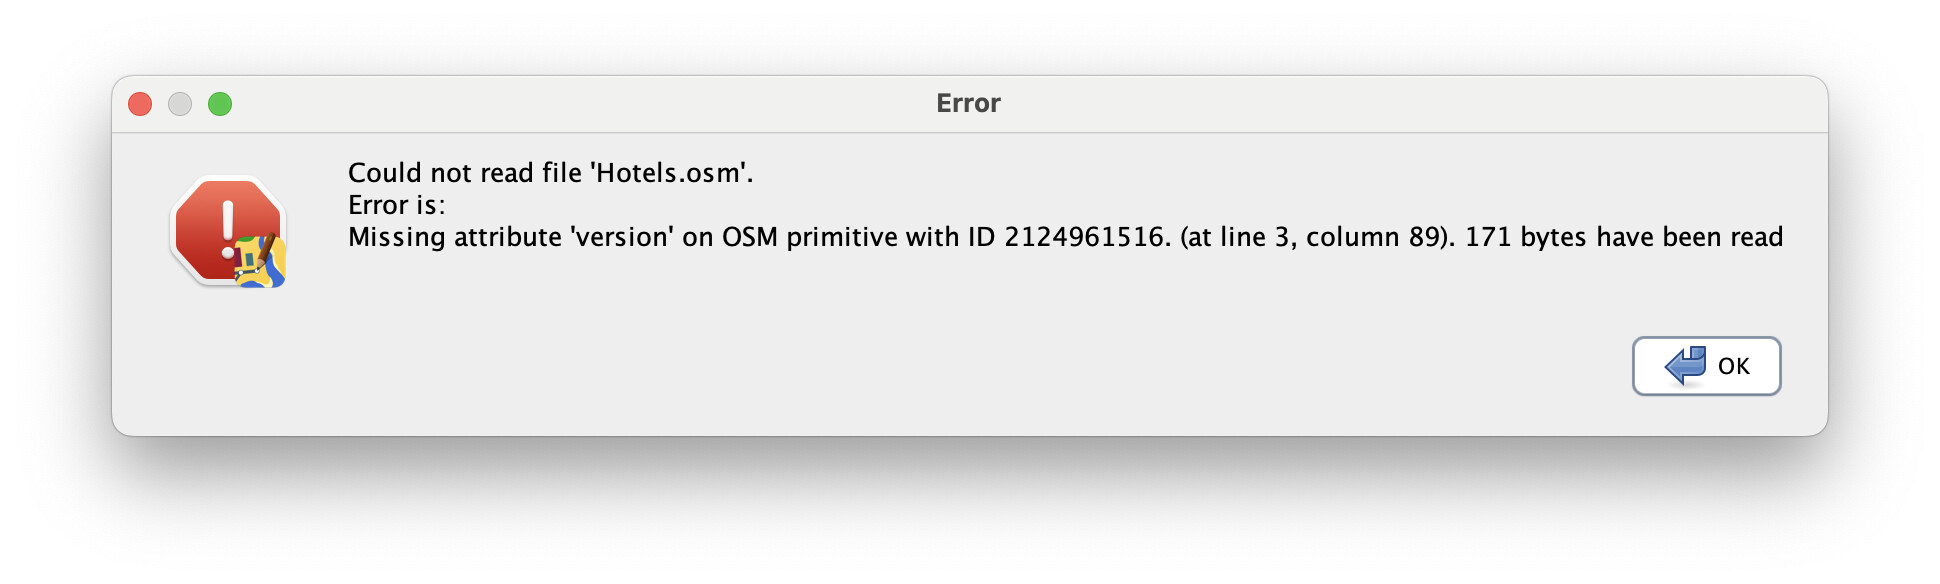Click the '171 bytes have been read' text
Image resolution: width=1940 pixels, height=584 pixels.
(x=1624, y=237)
